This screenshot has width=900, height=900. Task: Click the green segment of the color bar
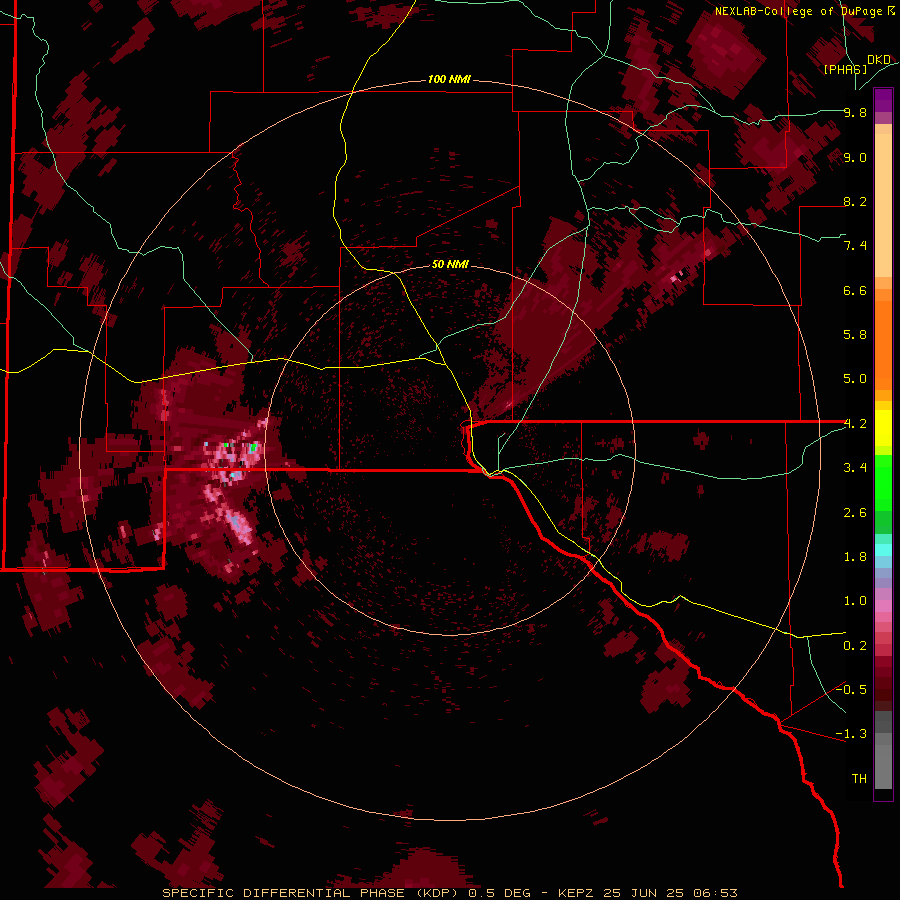[883, 494]
